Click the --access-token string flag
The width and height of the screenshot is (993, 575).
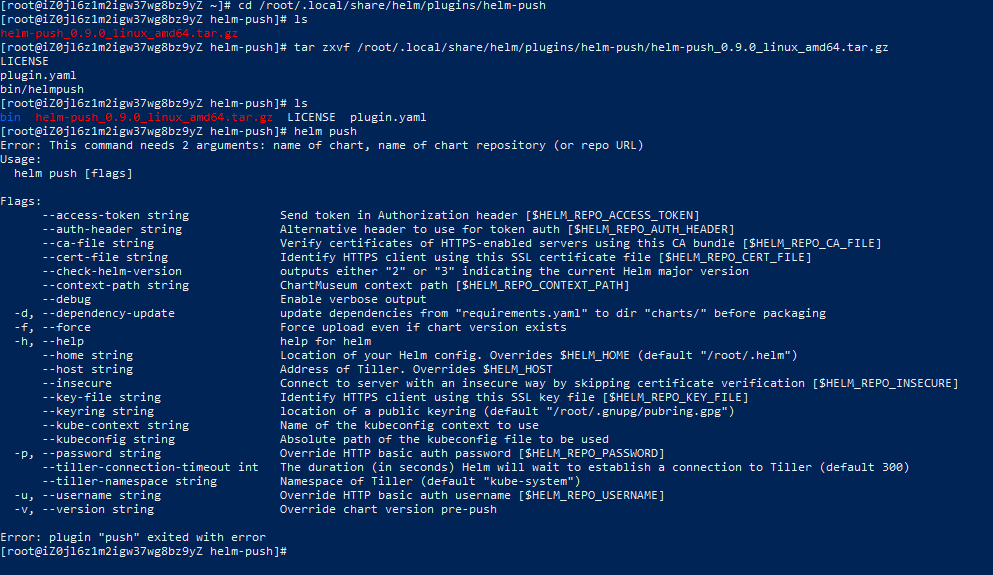(116, 215)
